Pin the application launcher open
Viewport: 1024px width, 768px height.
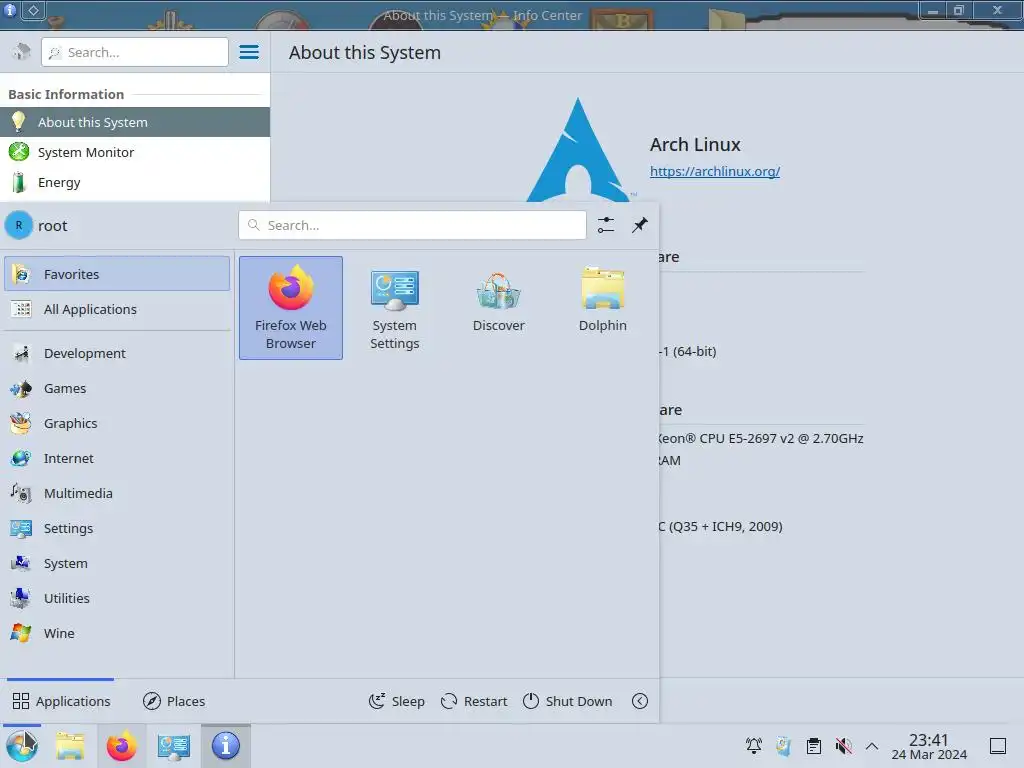pyautogui.click(x=639, y=225)
